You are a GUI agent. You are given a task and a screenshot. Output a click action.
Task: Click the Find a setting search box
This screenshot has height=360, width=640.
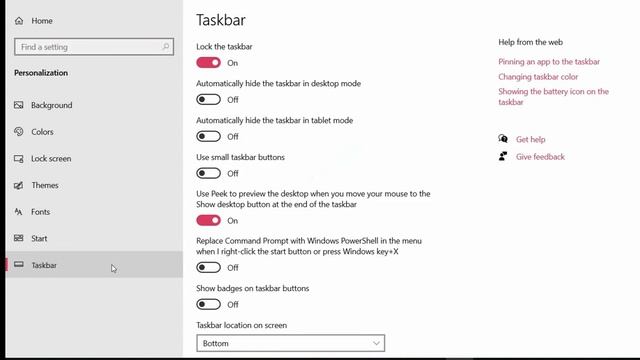click(x=94, y=47)
